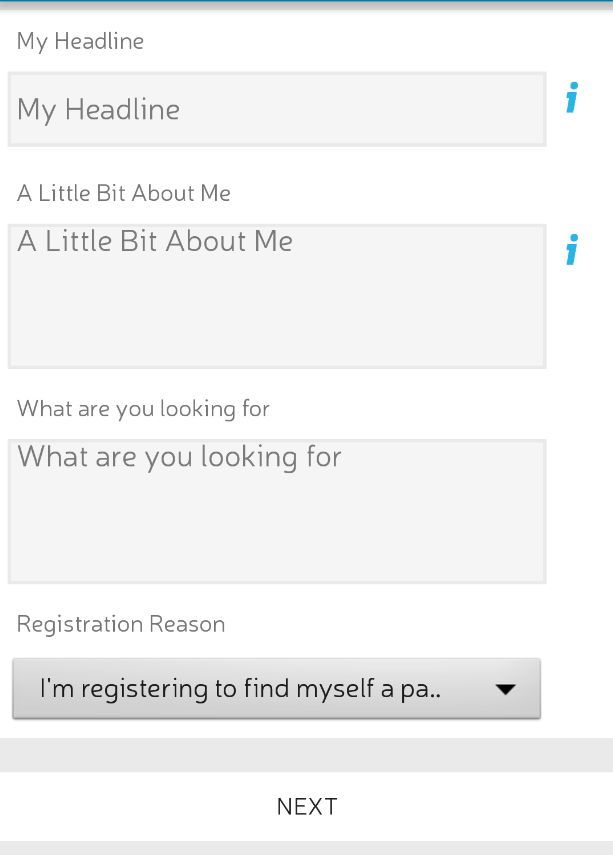Screen dimensions: 613x855
Task: Click the "My Headline" field label
Action: coord(80,41)
